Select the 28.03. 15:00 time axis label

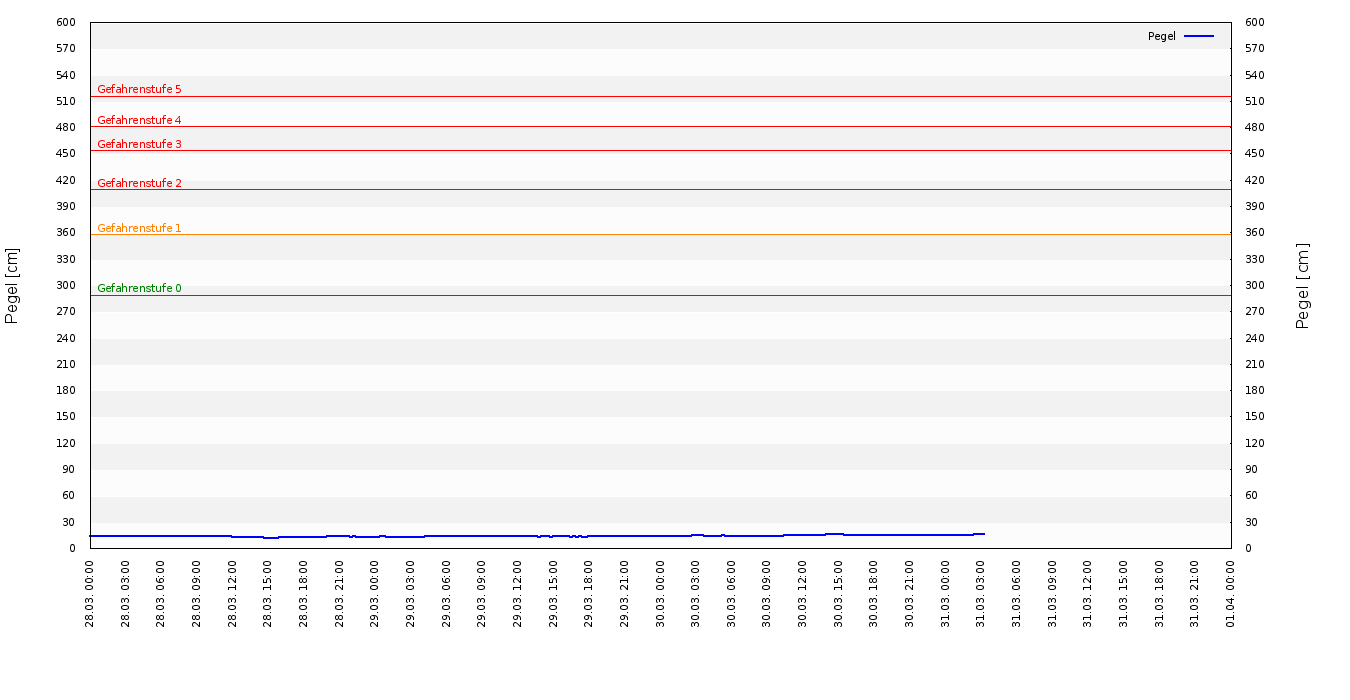268,593
